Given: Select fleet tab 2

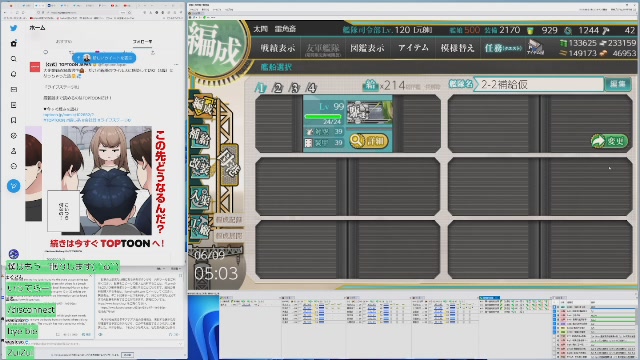Looking at the screenshot, I should point(278,87).
